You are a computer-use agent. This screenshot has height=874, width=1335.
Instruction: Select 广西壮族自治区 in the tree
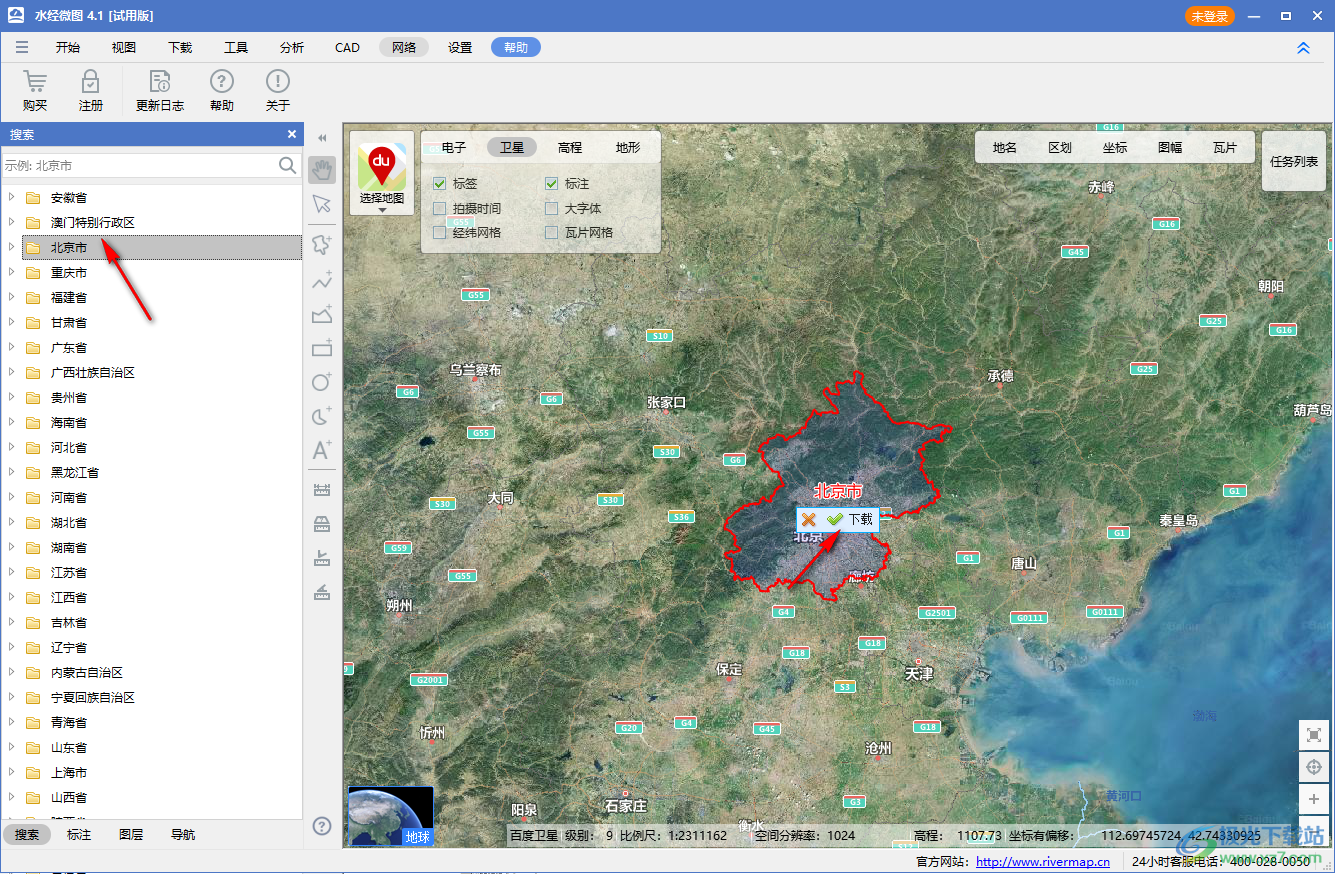tap(93, 372)
